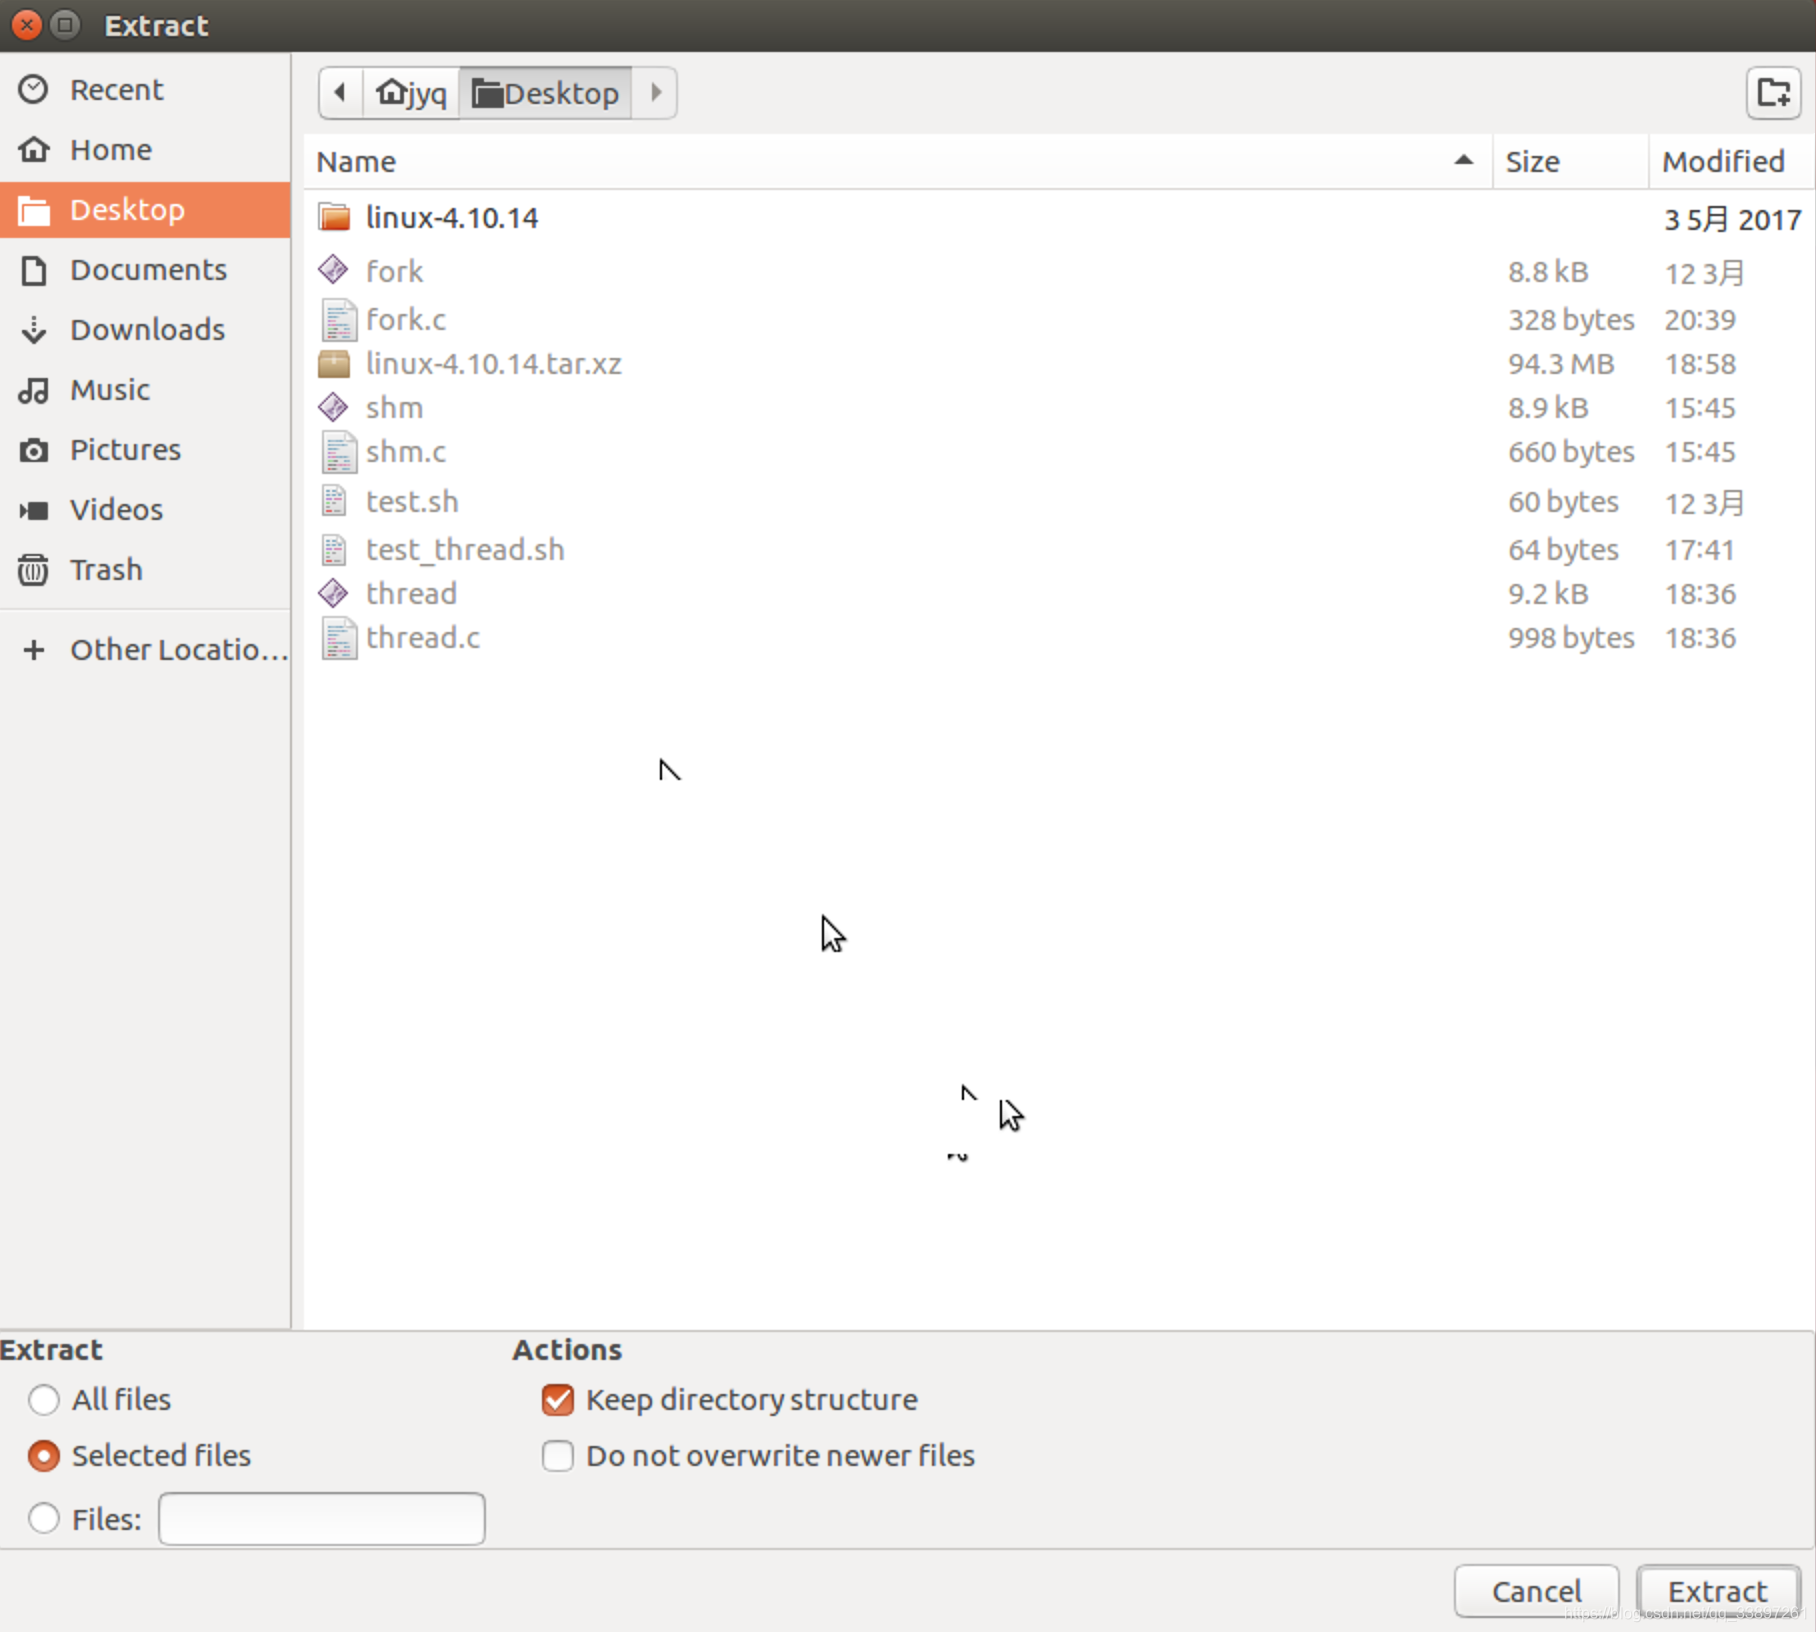1816x1632 pixels.
Task: Create a new folder using toolbar icon
Action: [x=1773, y=92]
